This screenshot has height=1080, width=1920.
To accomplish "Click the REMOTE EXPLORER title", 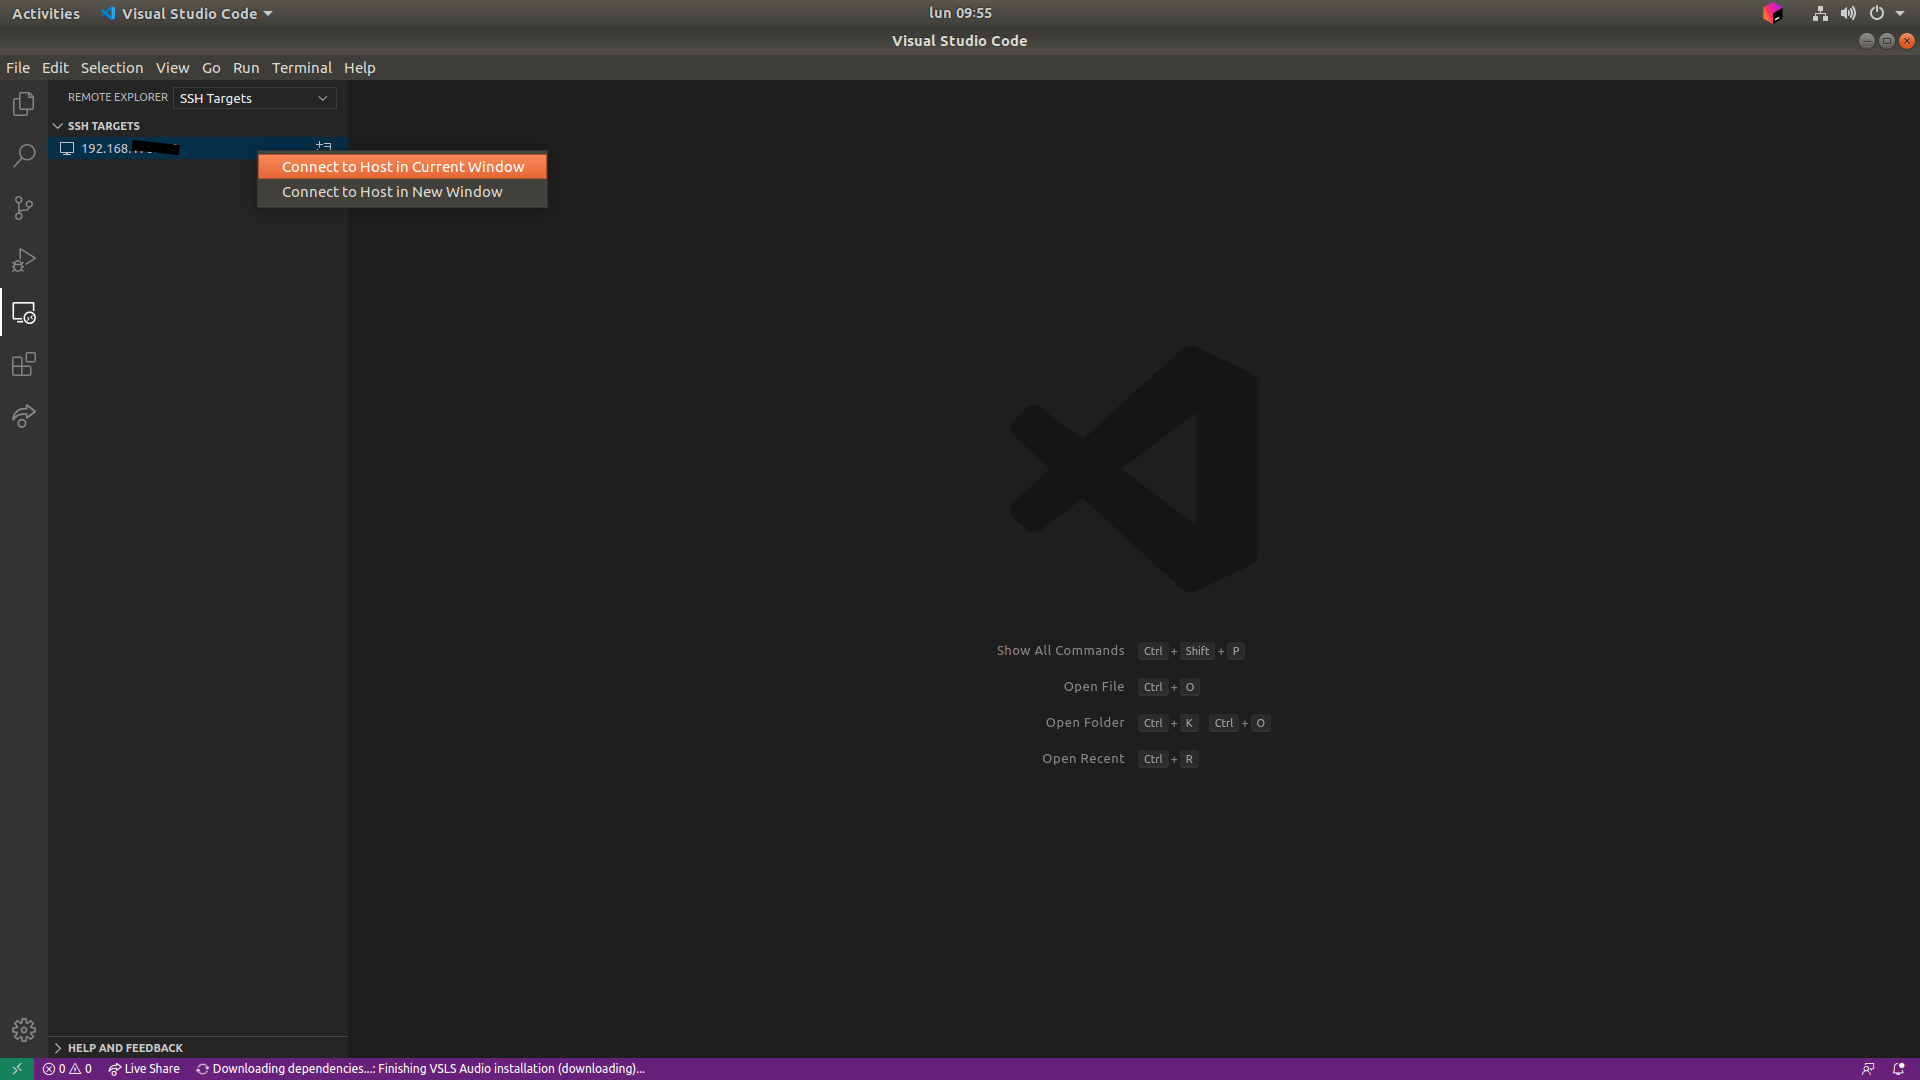I will click(118, 97).
